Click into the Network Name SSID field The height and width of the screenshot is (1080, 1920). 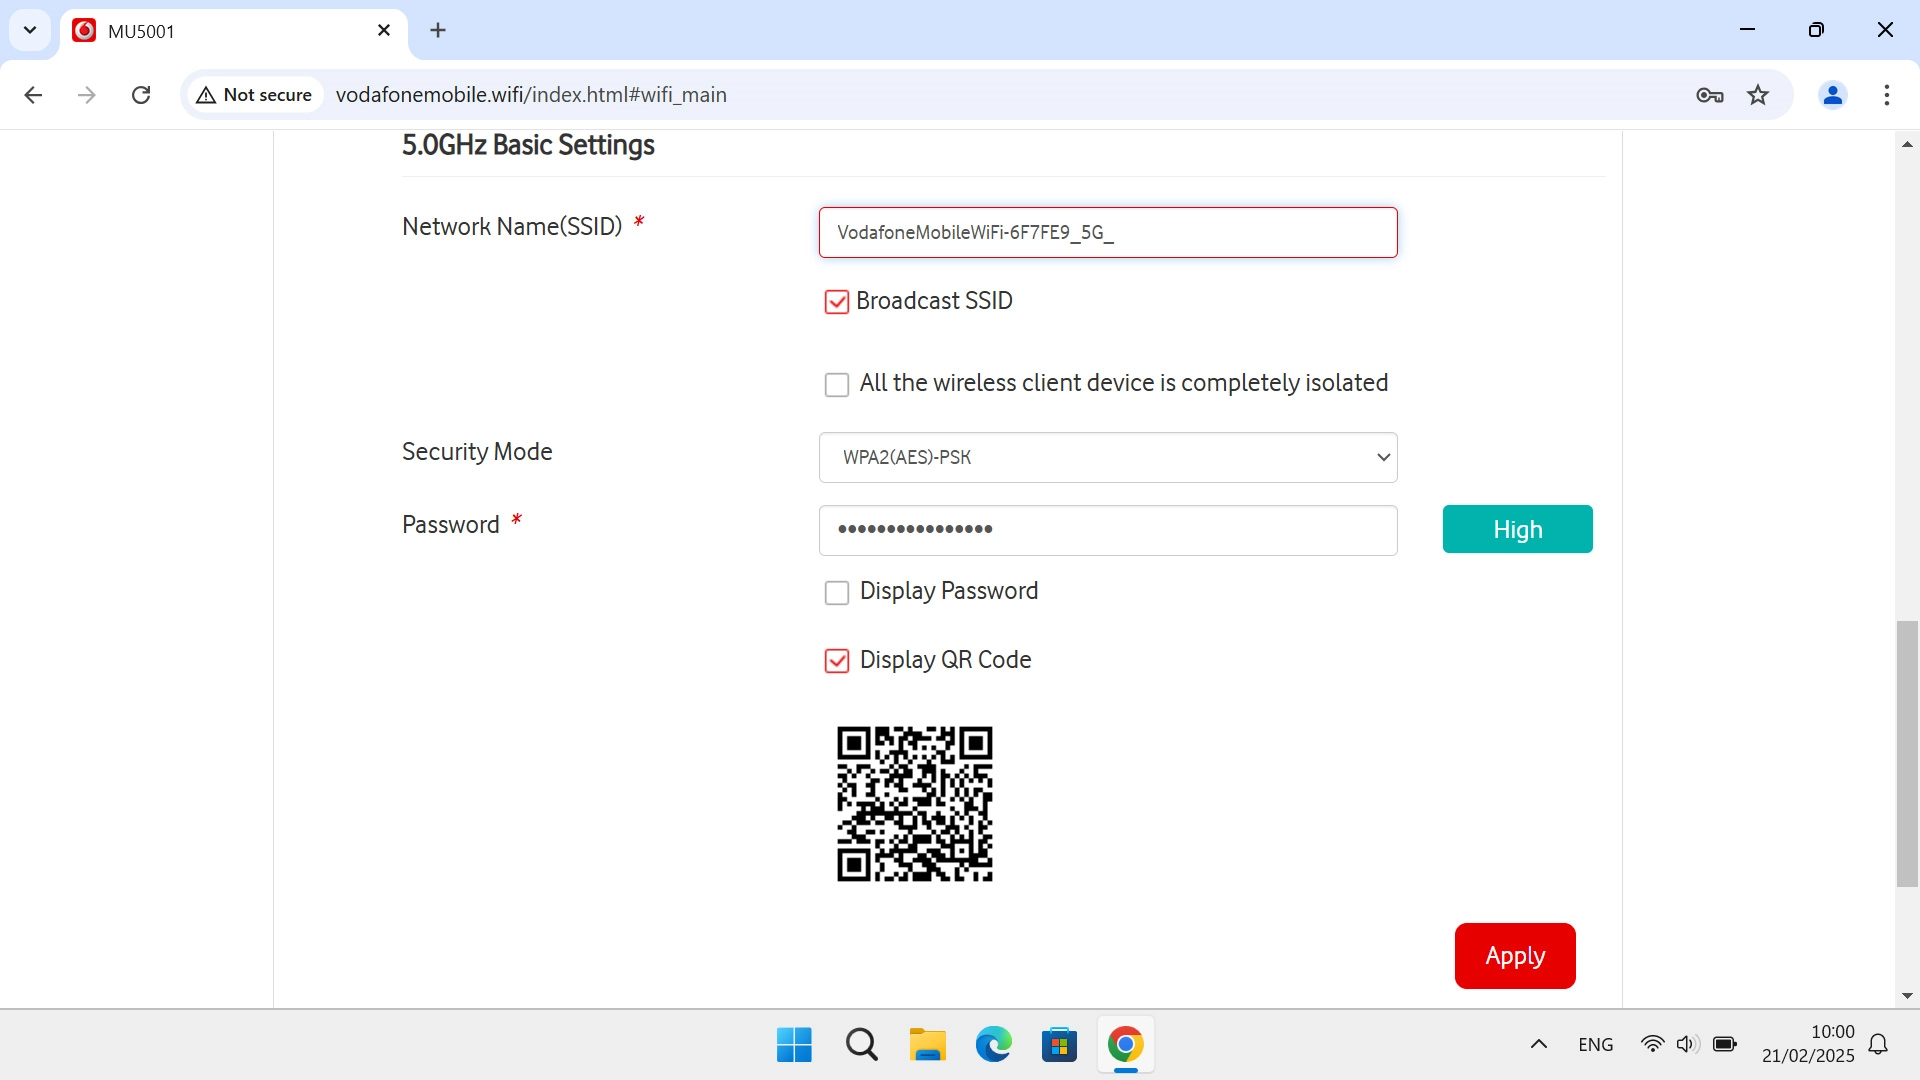pos(1107,233)
